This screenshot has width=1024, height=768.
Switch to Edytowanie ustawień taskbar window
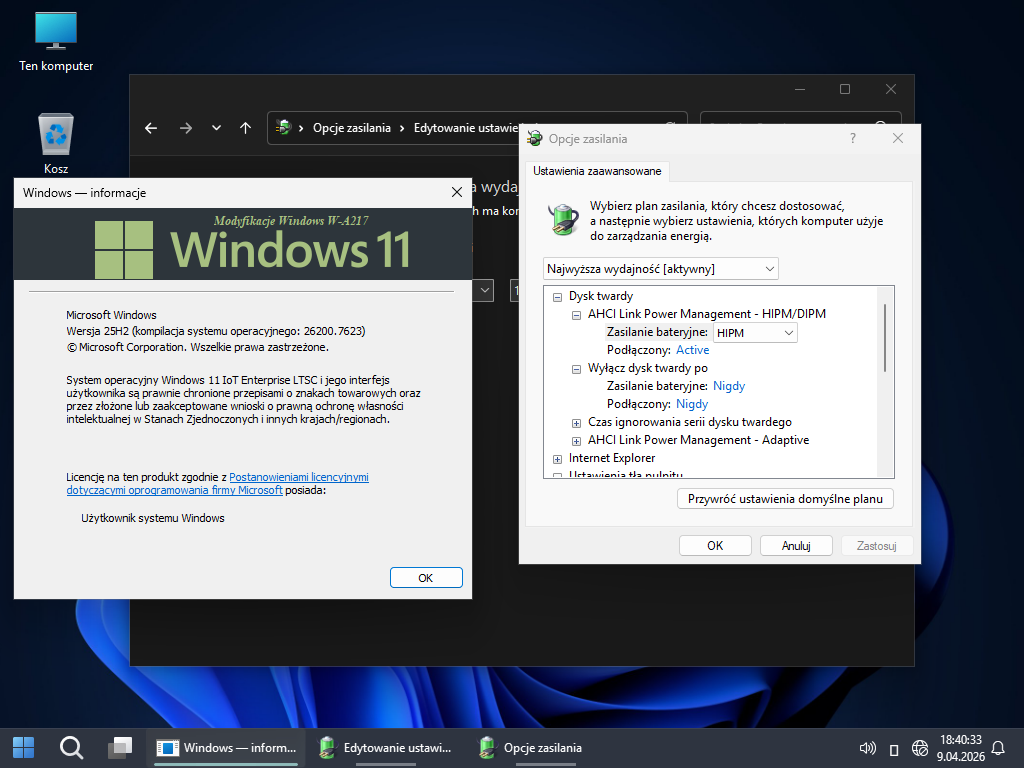pos(385,747)
